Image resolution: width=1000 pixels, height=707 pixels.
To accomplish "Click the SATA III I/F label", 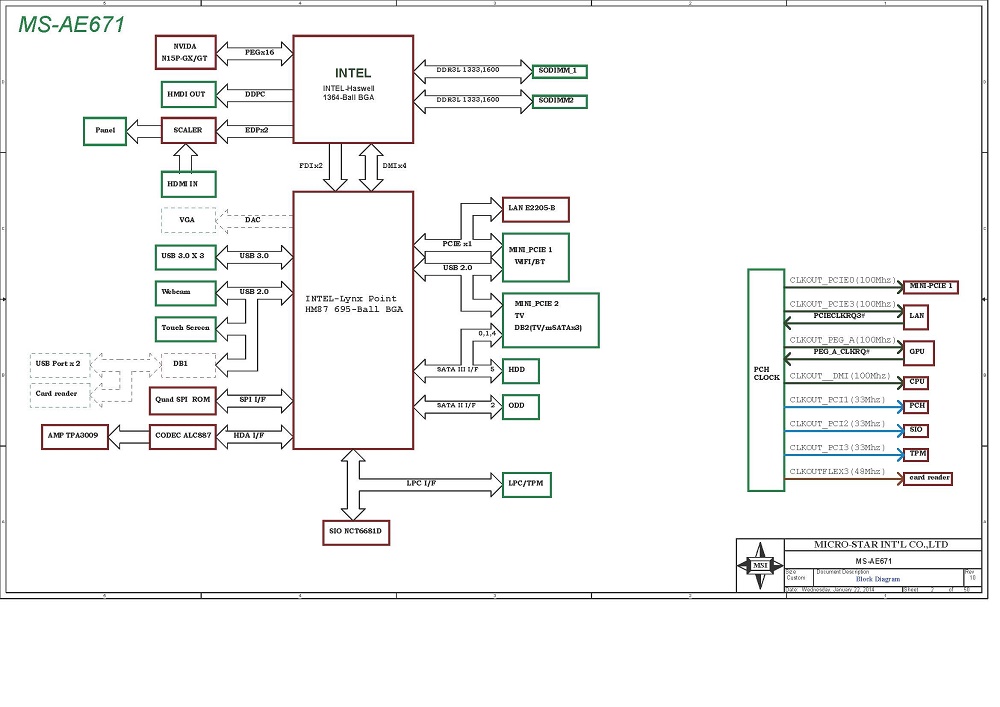I will tap(457, 370).
